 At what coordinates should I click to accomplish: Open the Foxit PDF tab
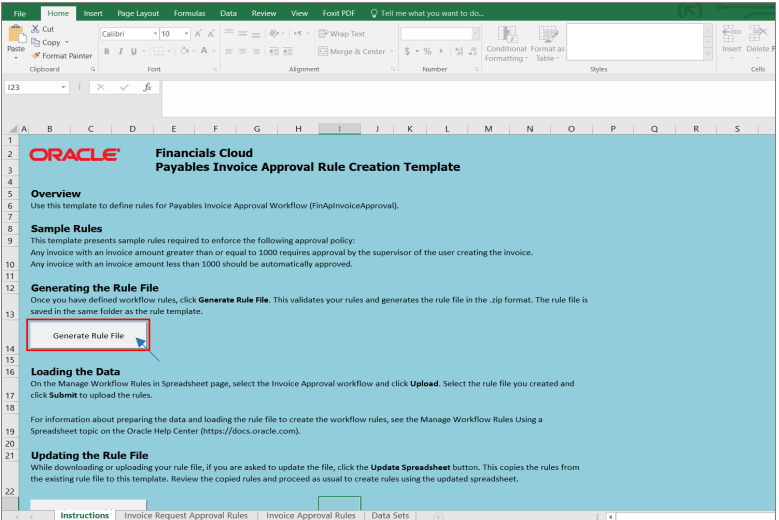338,13
